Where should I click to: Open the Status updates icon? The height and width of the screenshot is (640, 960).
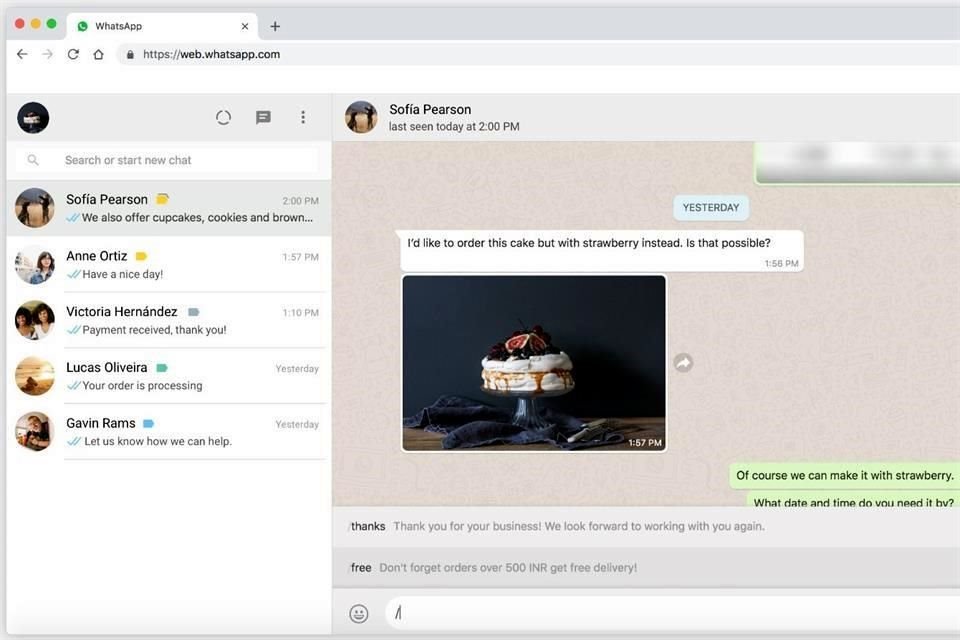(x=223, y=117)
